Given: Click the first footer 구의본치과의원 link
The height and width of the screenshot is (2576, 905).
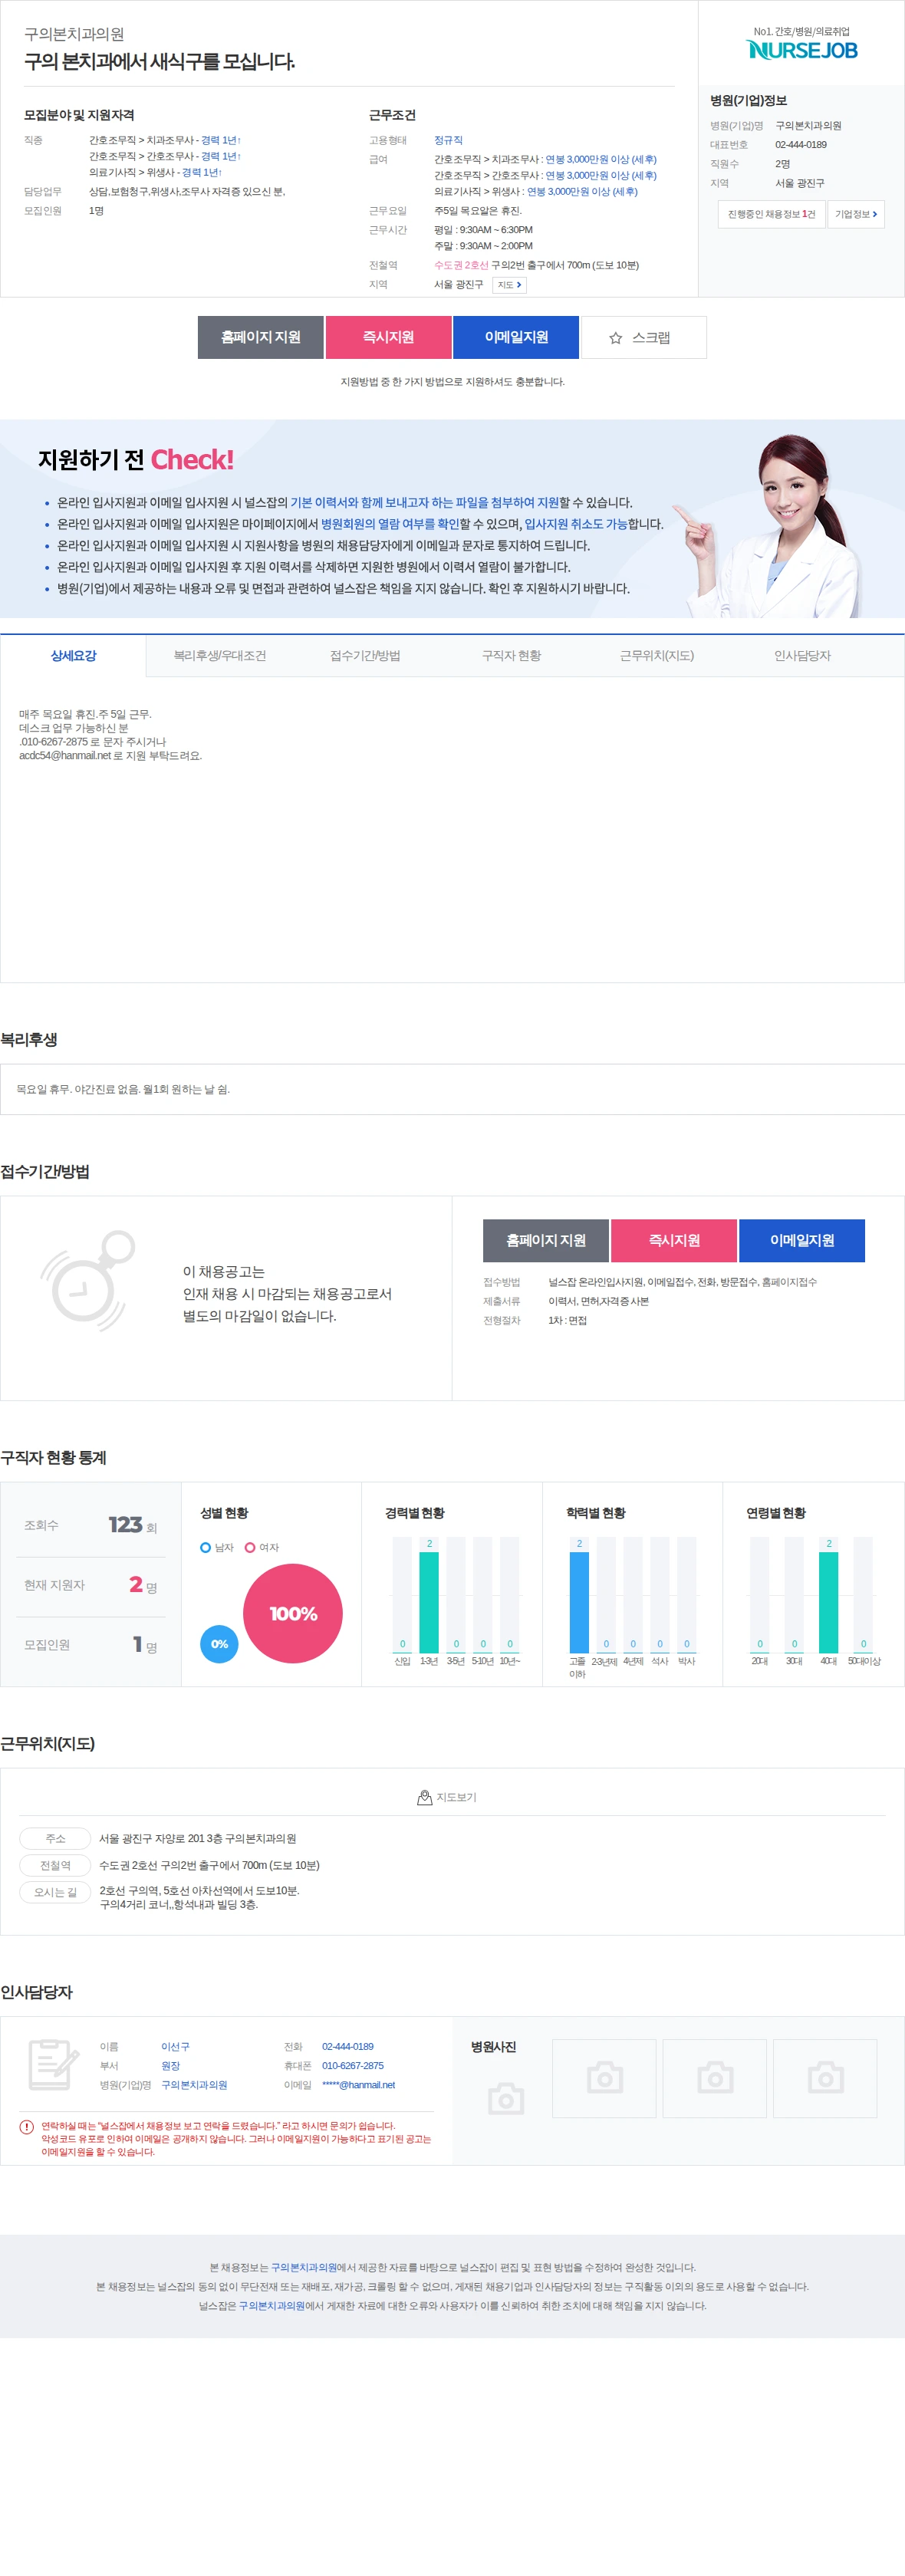Looking at the screenshot, I should tap(304, 2267).
